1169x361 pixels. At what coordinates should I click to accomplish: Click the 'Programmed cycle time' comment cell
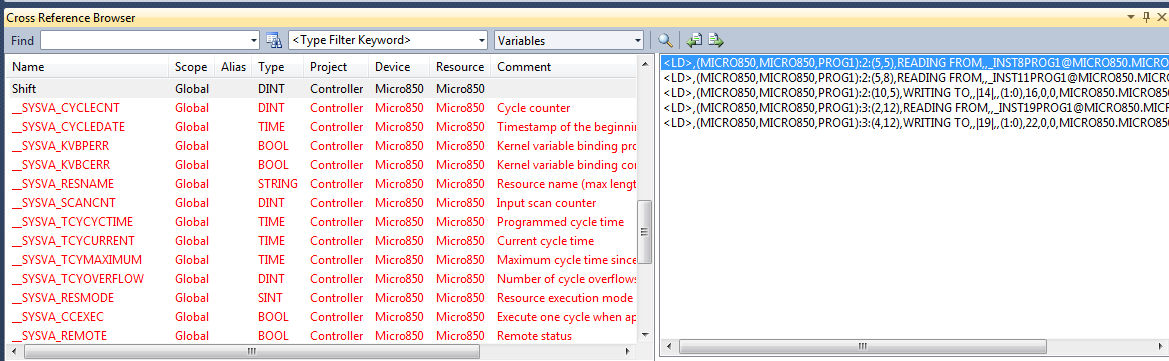(561, 222)
